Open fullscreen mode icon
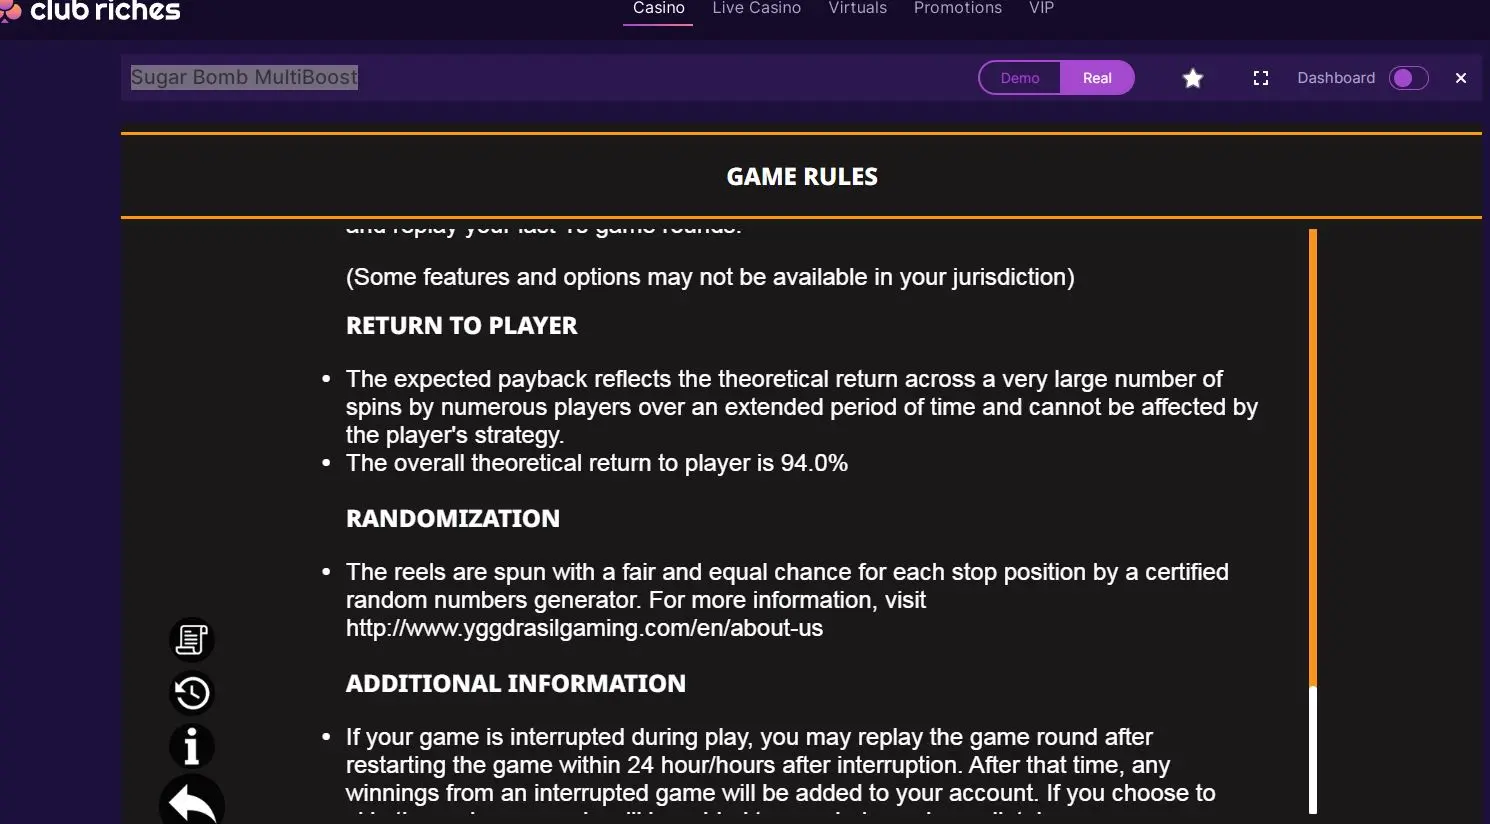Screen dimensions: 1490x824 click(1261, 78)
